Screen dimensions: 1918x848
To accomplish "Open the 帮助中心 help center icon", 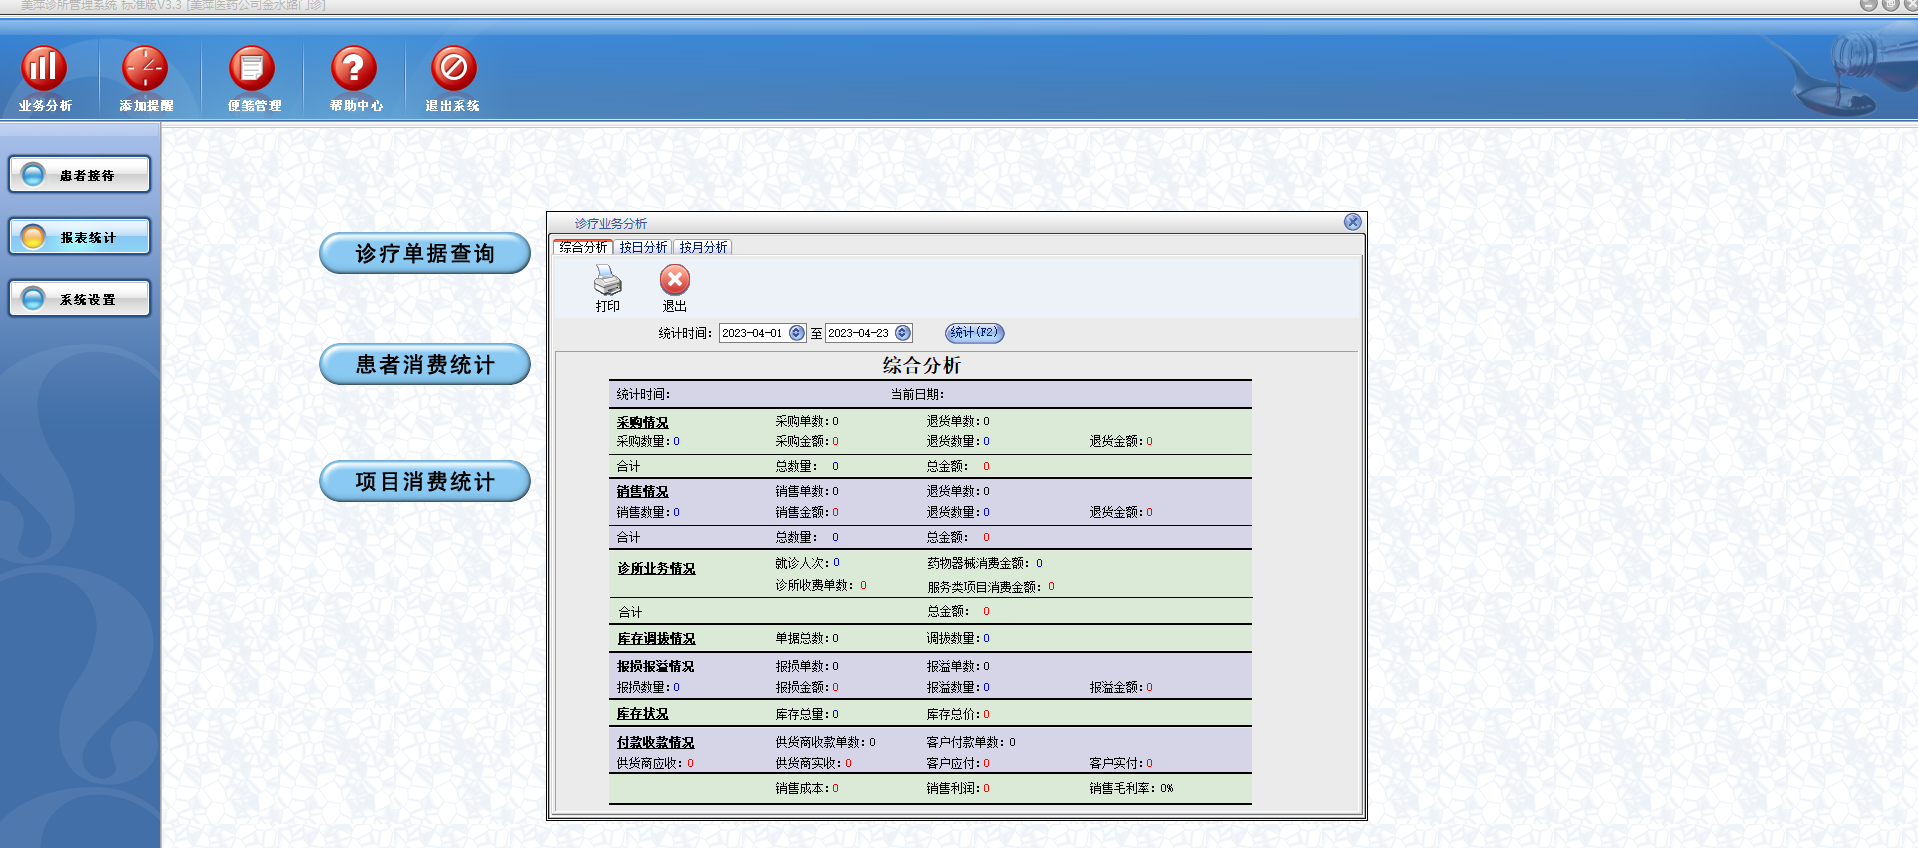I will click(x=355, y=78).
